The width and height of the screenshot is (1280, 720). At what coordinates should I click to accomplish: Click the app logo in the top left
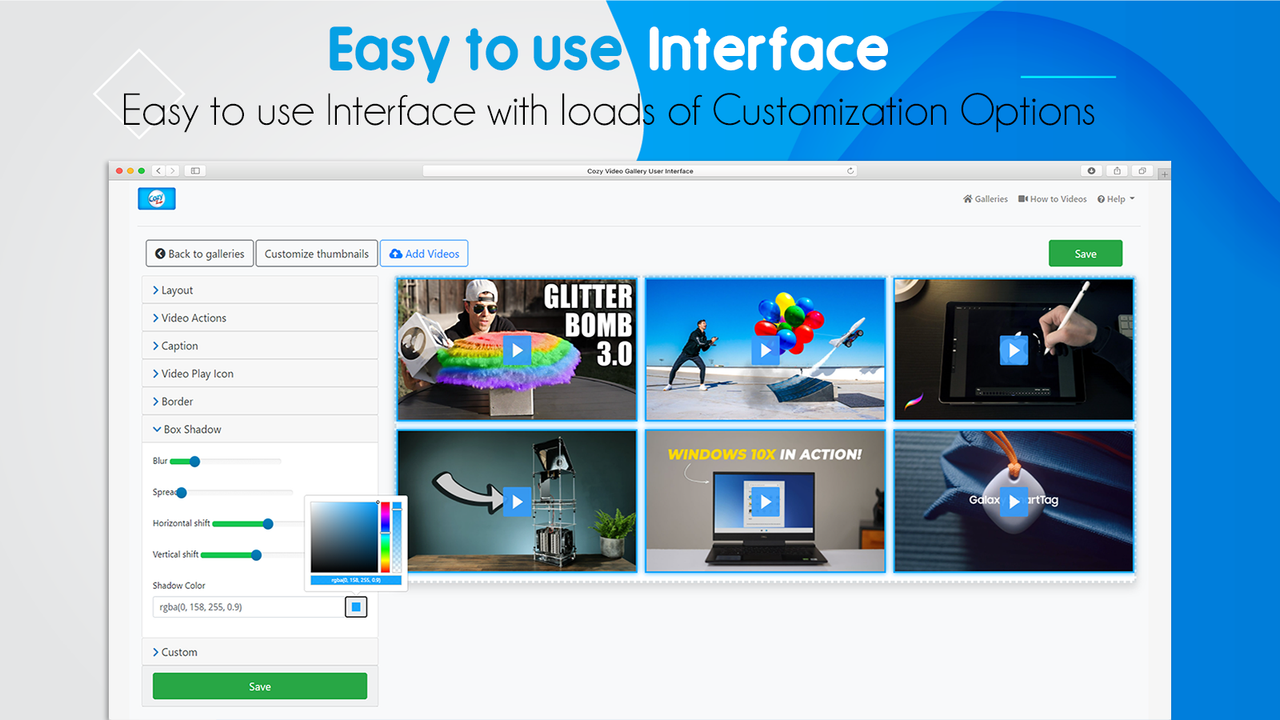click(156, 198)
